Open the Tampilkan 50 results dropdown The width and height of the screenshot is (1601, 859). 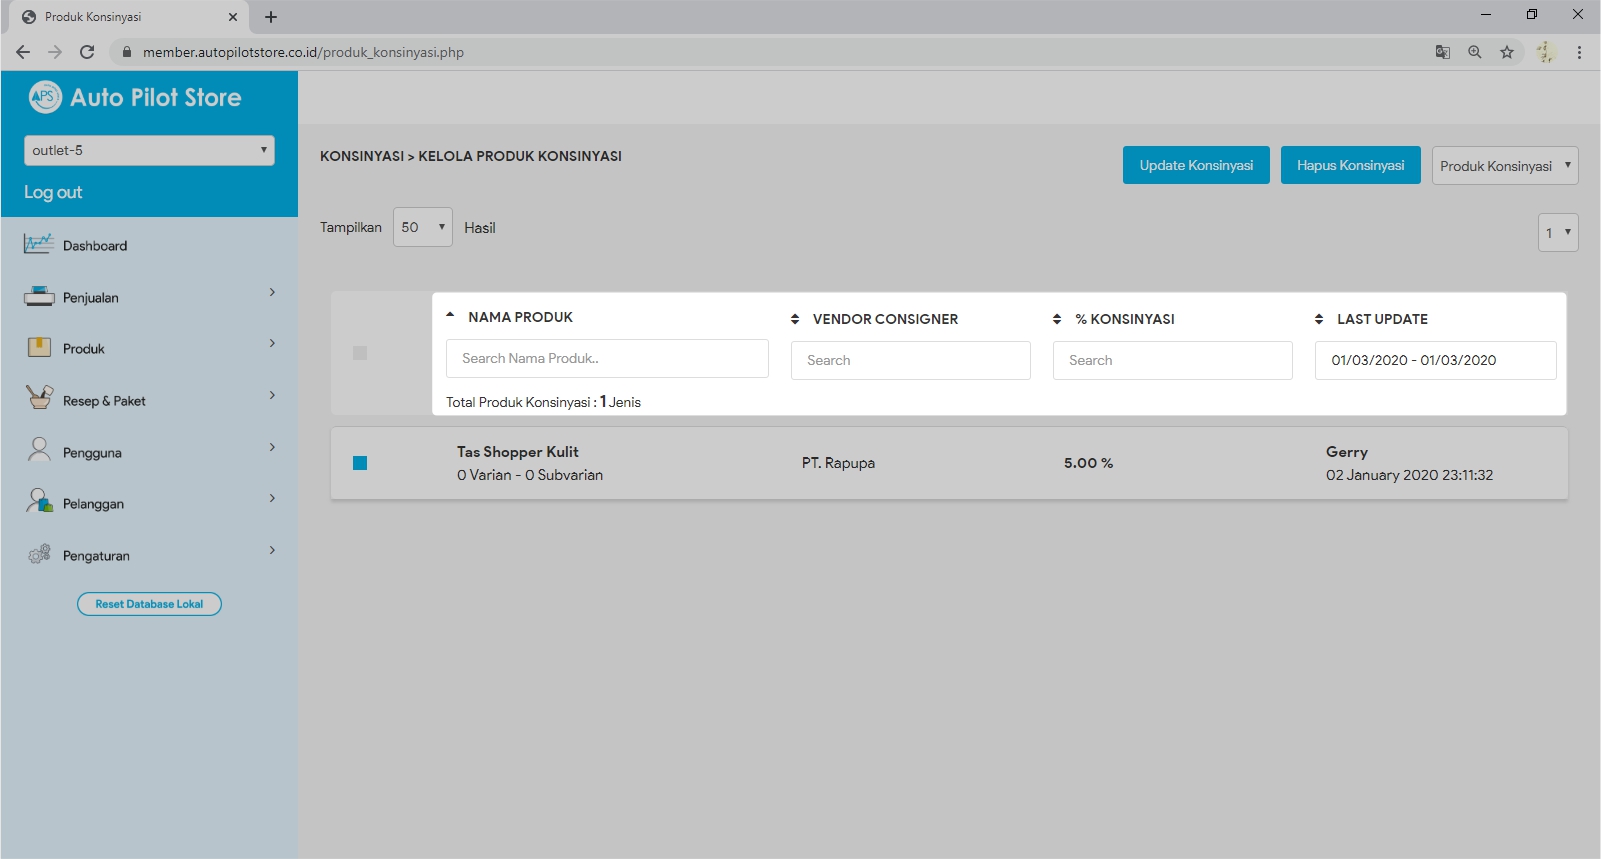422,228
